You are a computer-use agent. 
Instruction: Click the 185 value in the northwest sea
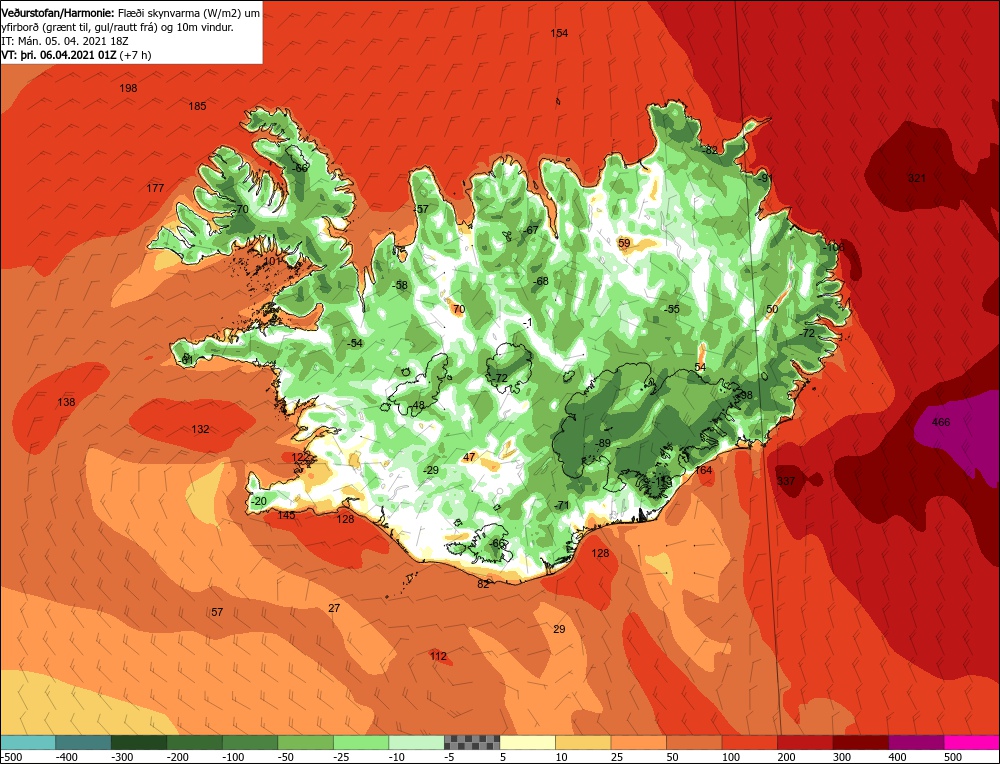(x=198, y=106)
